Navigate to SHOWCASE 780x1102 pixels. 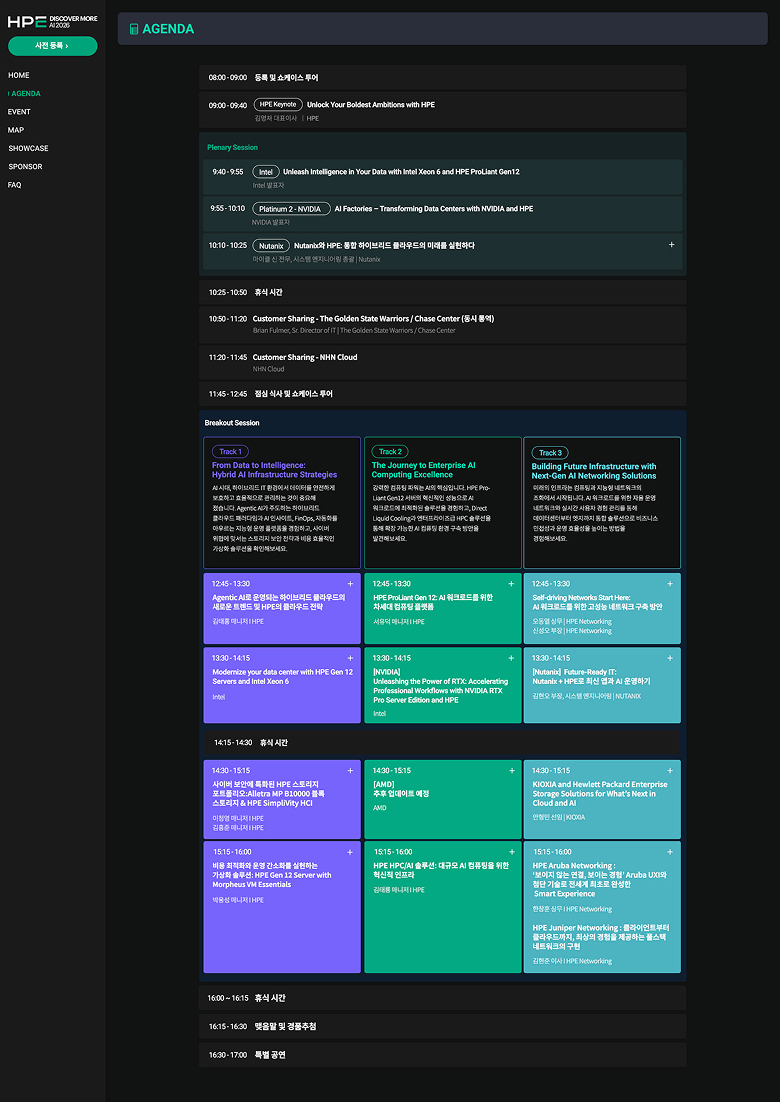(28, 148)
